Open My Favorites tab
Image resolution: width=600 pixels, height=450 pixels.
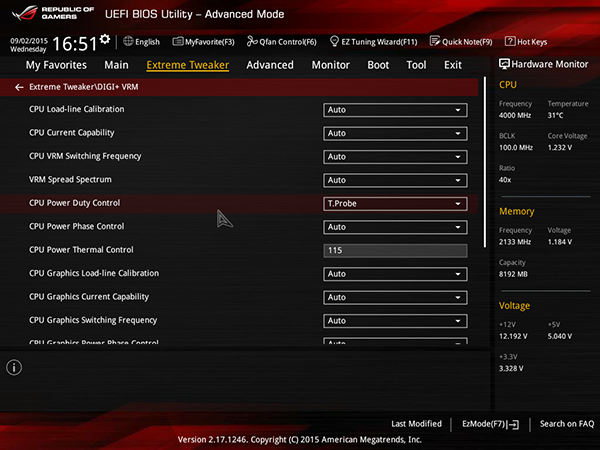pyautogui.click(x=56, y=65)
